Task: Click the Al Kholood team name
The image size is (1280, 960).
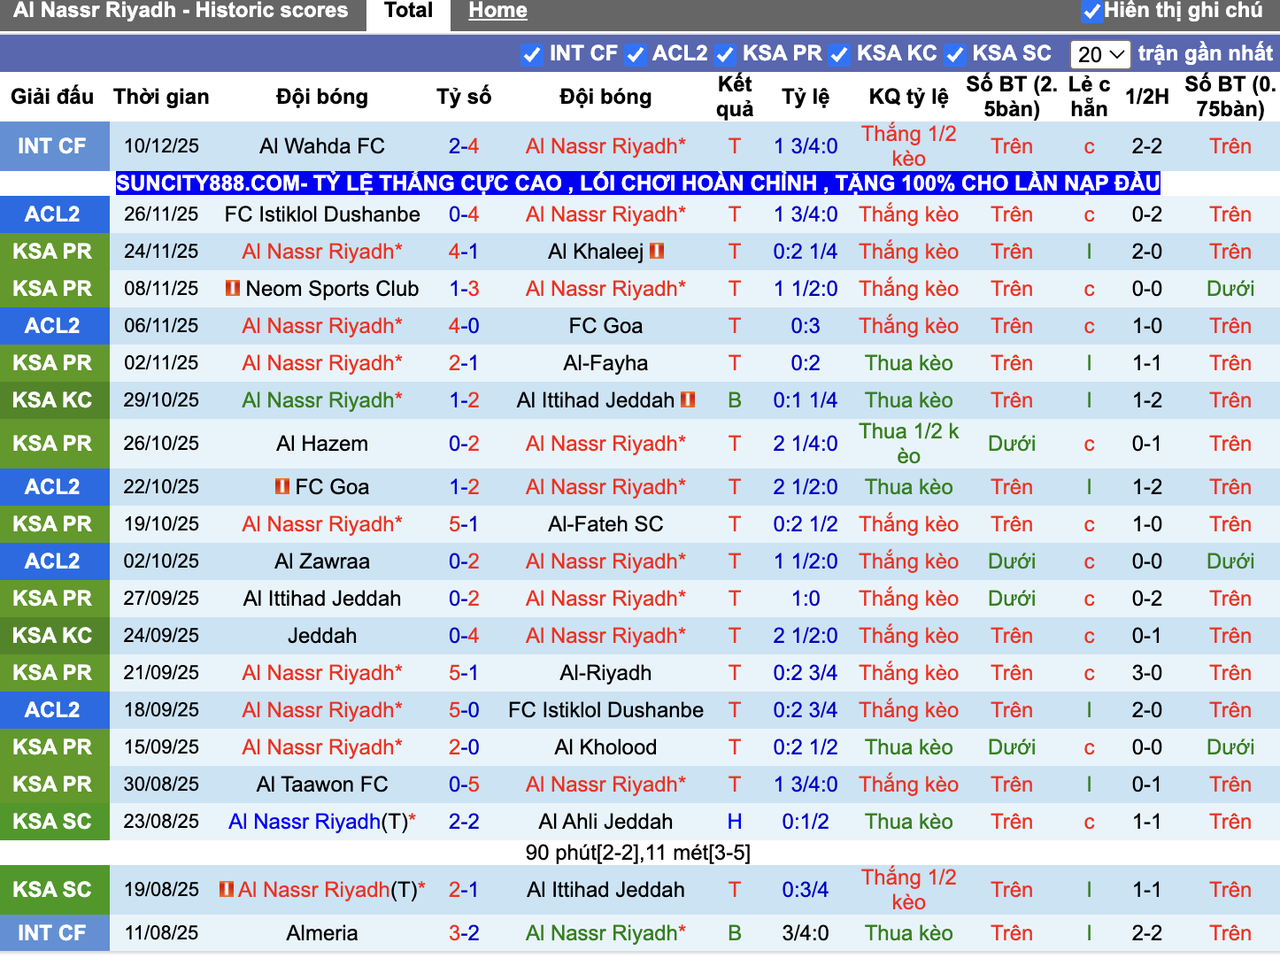Action: 606,747
